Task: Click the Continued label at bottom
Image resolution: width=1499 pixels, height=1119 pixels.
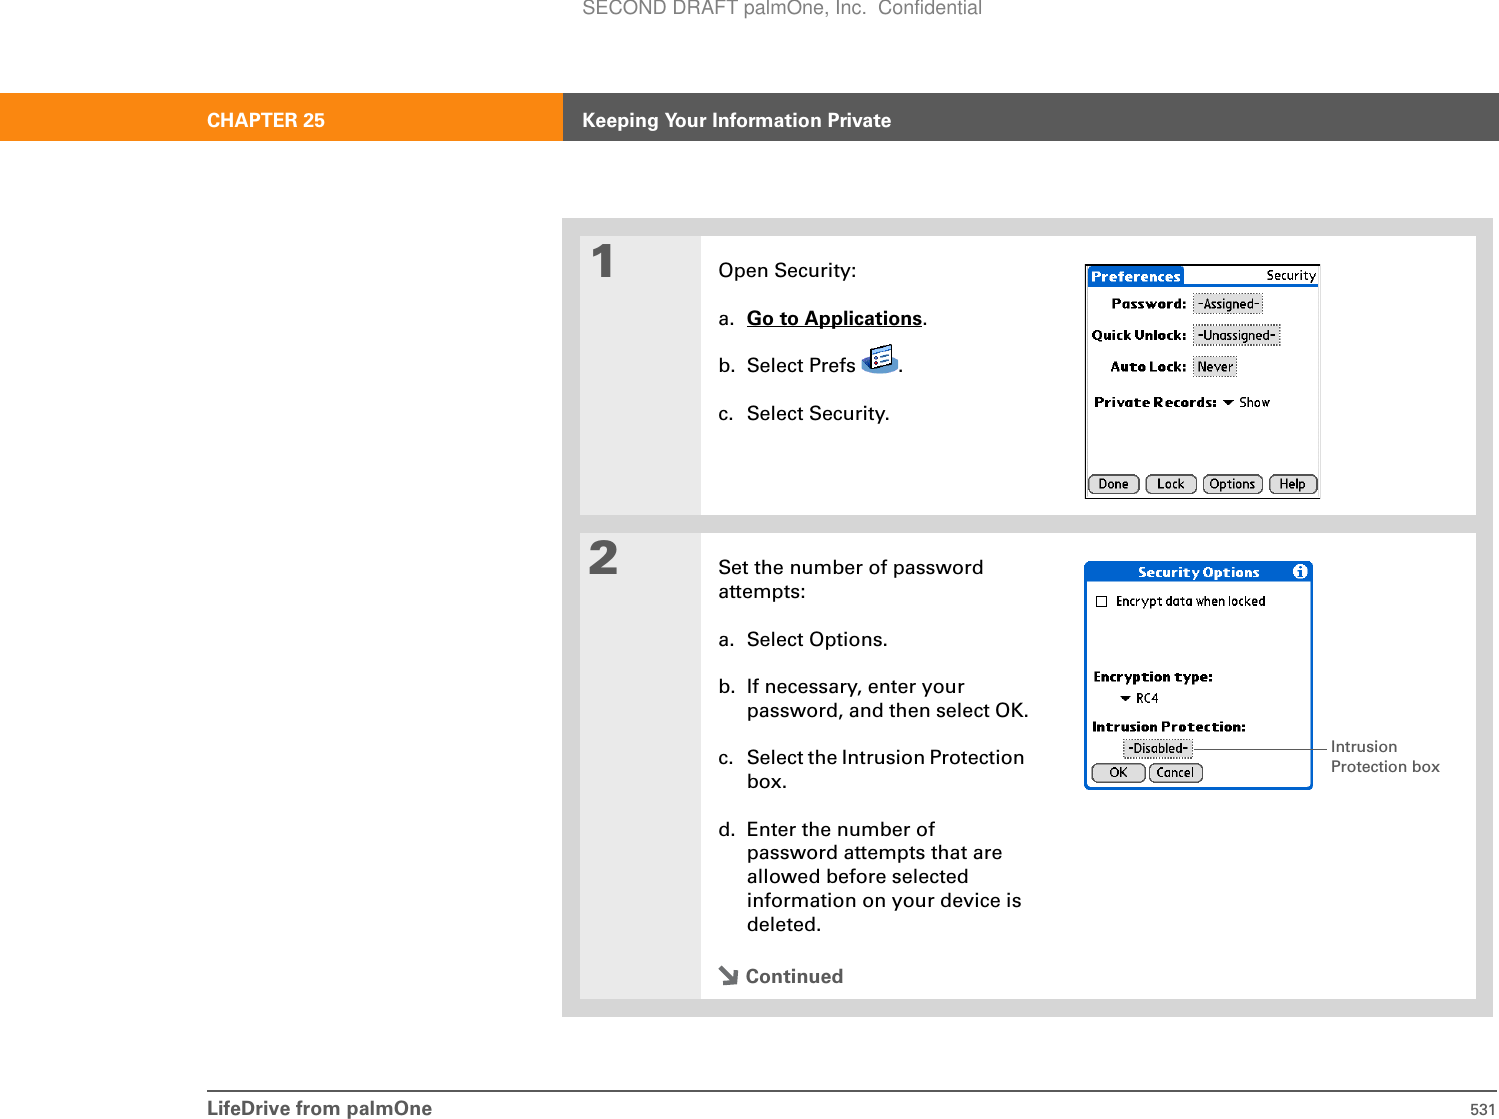Action: [794, 976]
